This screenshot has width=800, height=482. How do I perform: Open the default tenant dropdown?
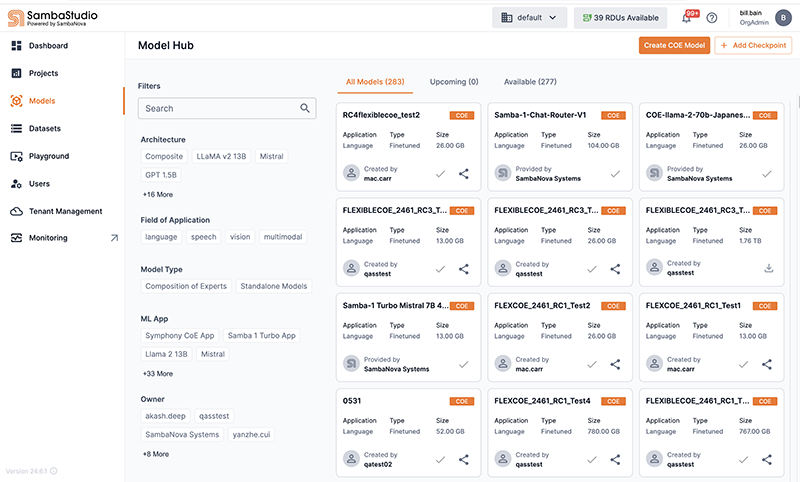[530, 18]
